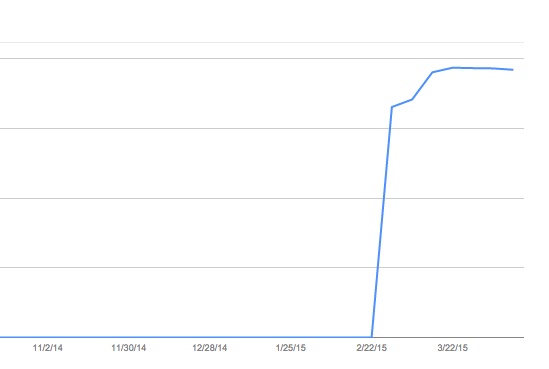The image size is (549, 369).
Task: Click the second kink before the final climb
Action: pos(412,99)
